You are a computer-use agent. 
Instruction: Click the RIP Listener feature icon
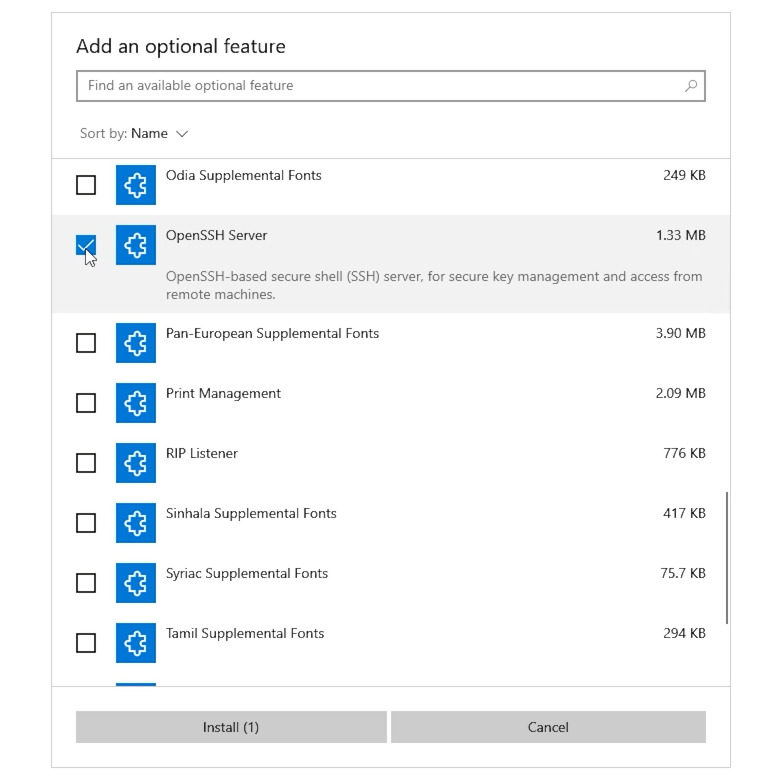click(136, 463)
